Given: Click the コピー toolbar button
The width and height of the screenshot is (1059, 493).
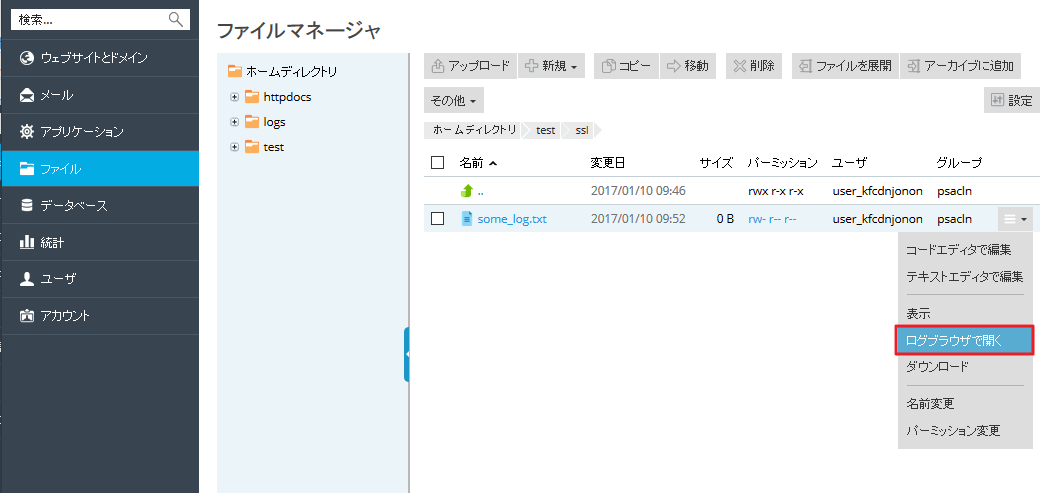Looking at the screenshot, I should (x=626, y=66).
